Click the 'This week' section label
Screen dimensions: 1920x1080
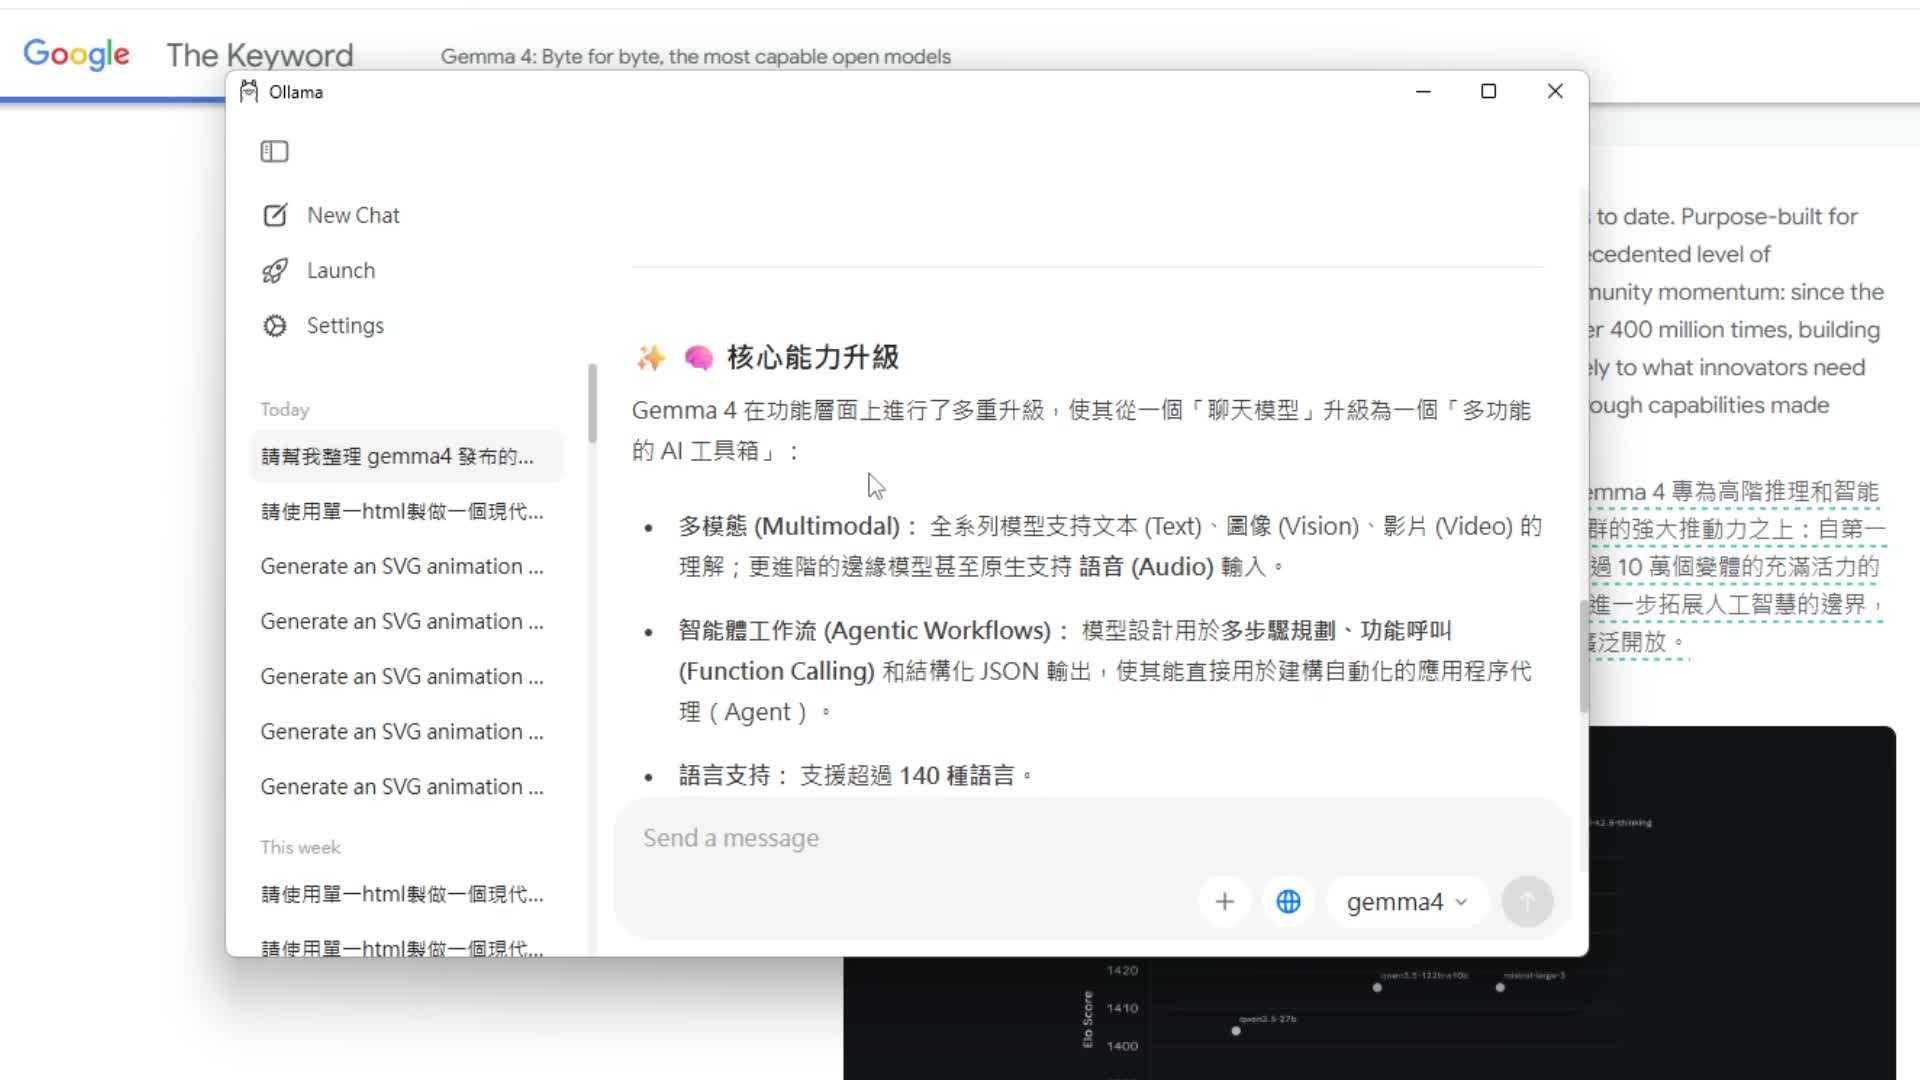(x=300, y=848)
